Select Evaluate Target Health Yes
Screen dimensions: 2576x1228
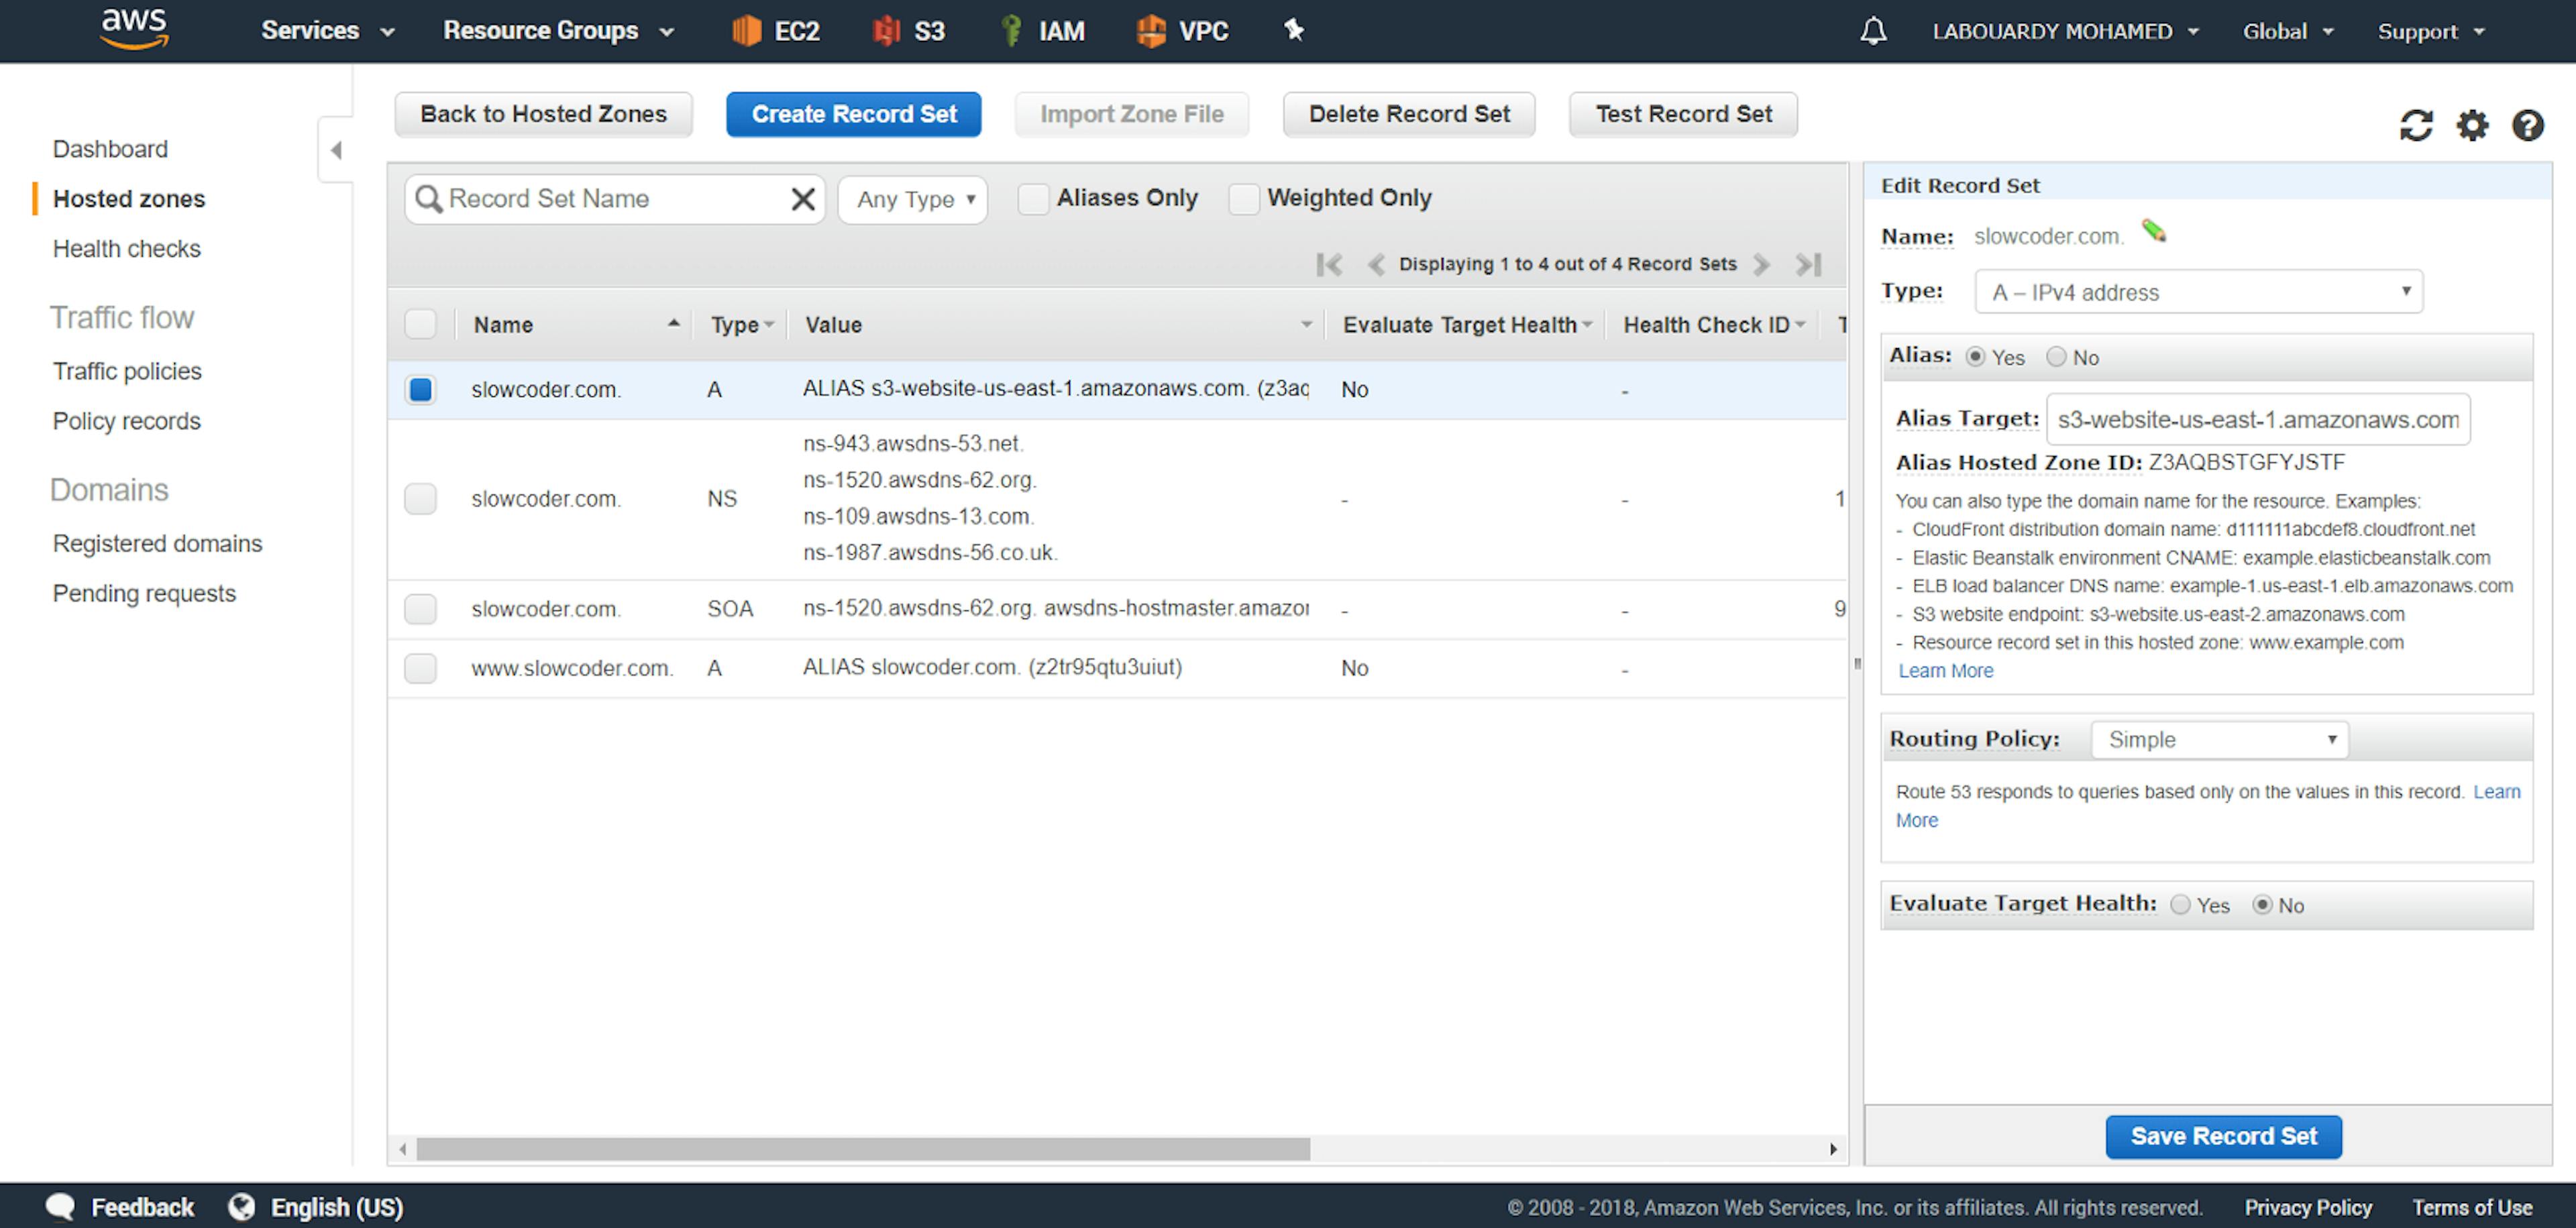click(2180, 904)
